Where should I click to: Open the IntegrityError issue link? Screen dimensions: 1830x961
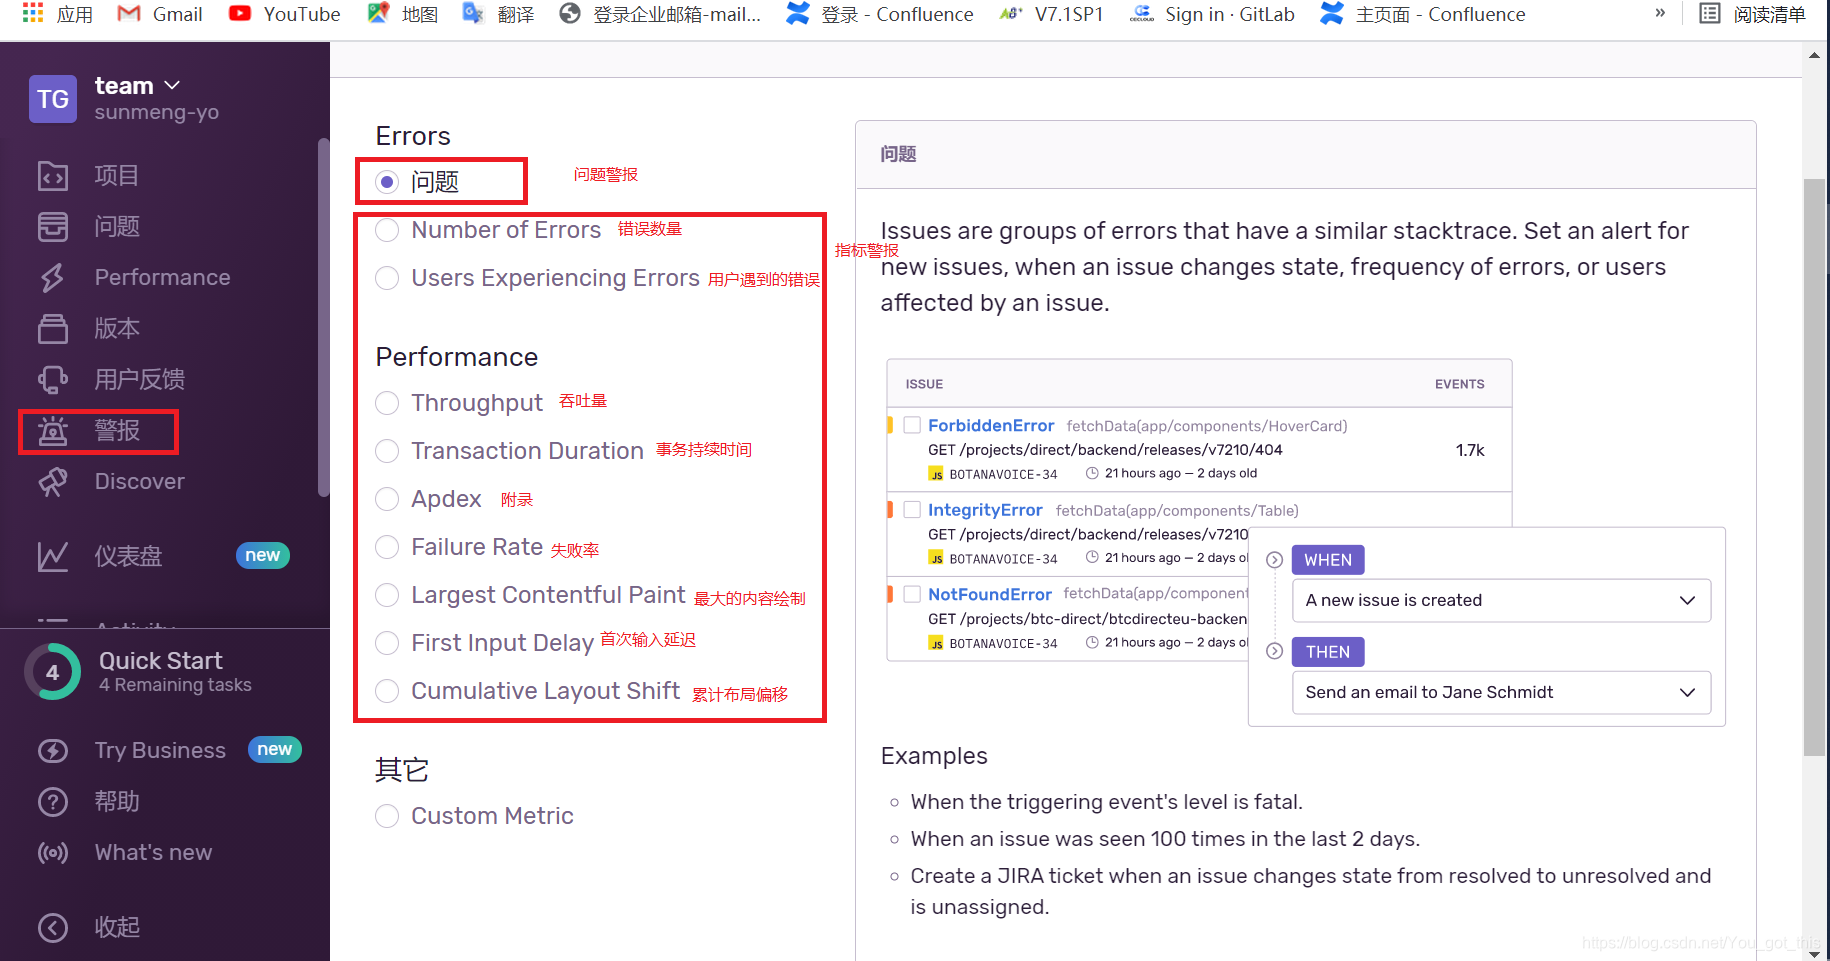pos(985,510)
